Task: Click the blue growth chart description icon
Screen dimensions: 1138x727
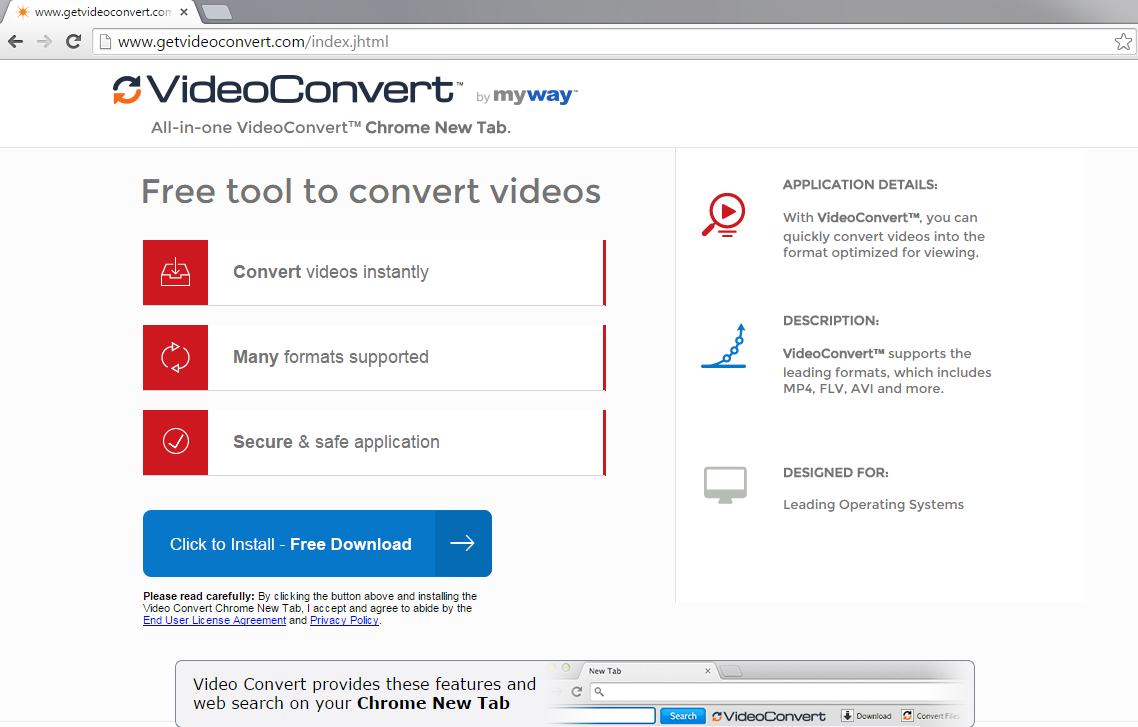Action: click(x=723, y=346)
